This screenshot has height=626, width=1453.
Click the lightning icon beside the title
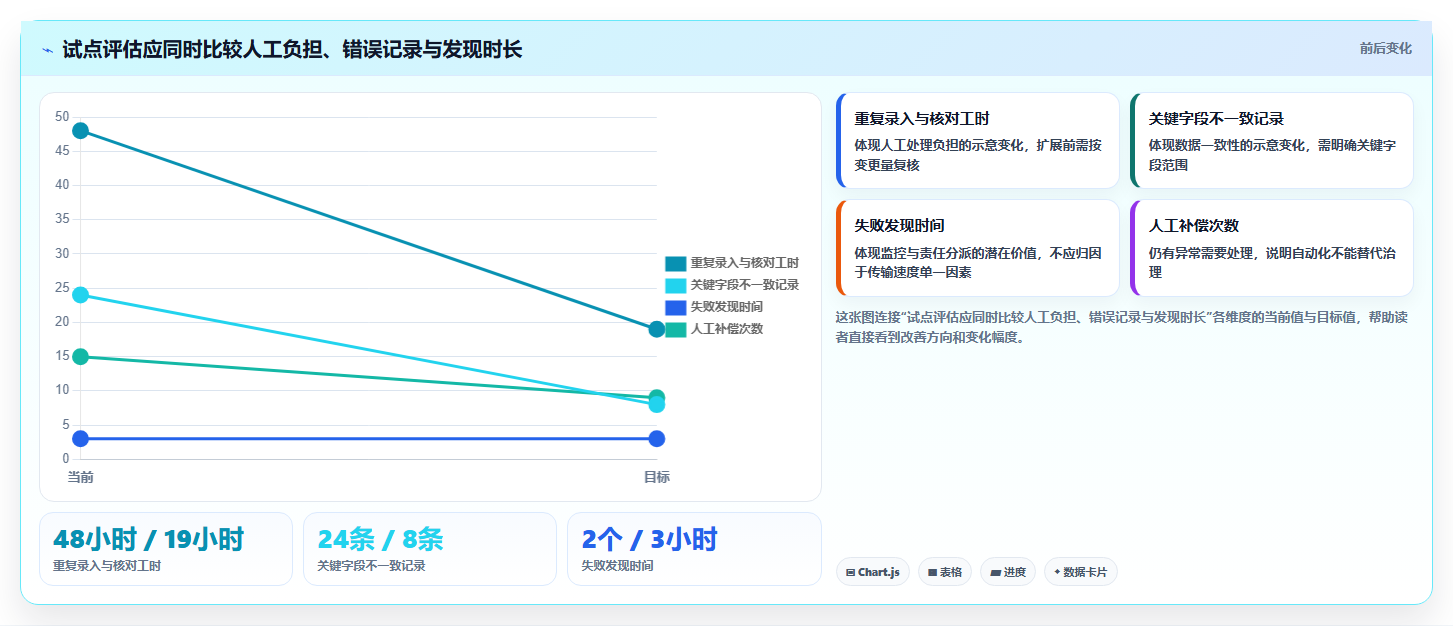pos(47,50)
